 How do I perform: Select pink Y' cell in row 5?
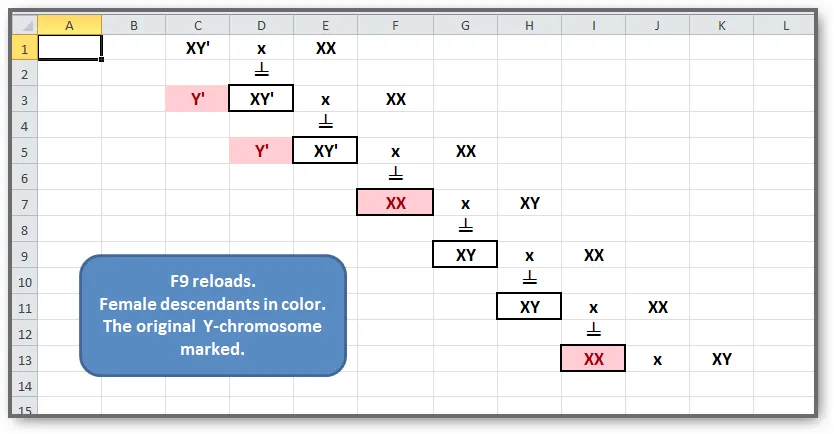pyautogui.click(x=261, y=151)
